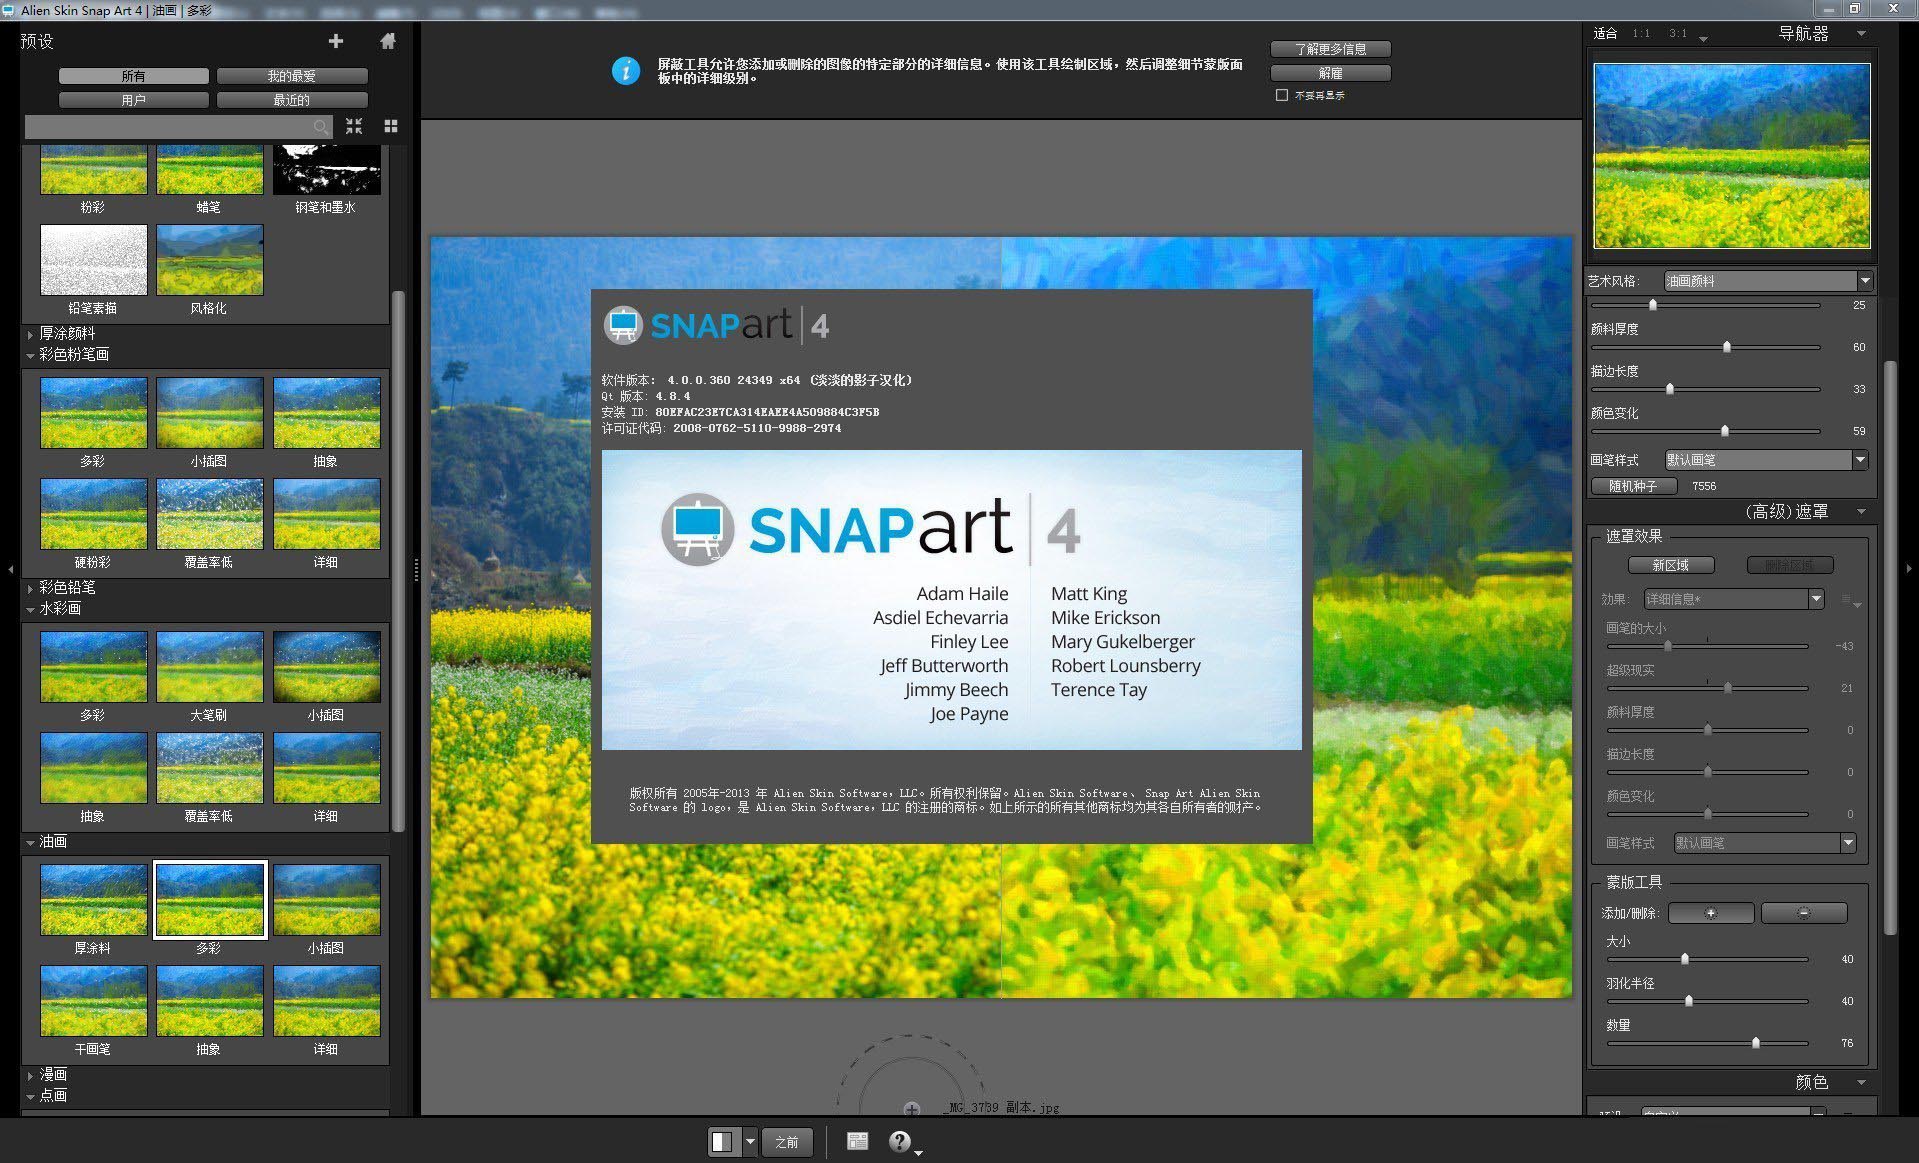
Task: Click the search magnifier icon in presets panel
Action: [x=320, y=126]
